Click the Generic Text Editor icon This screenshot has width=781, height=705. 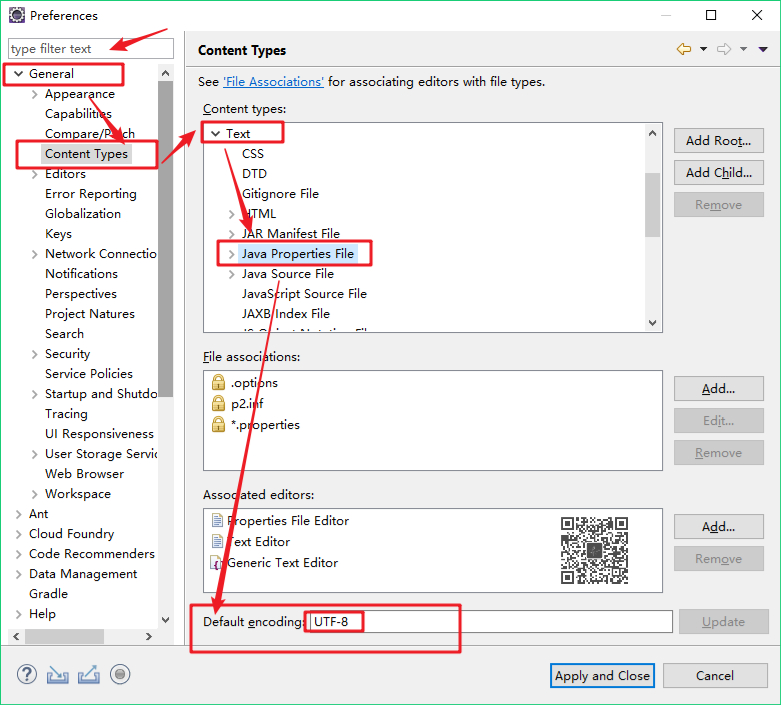click(216, 563)
